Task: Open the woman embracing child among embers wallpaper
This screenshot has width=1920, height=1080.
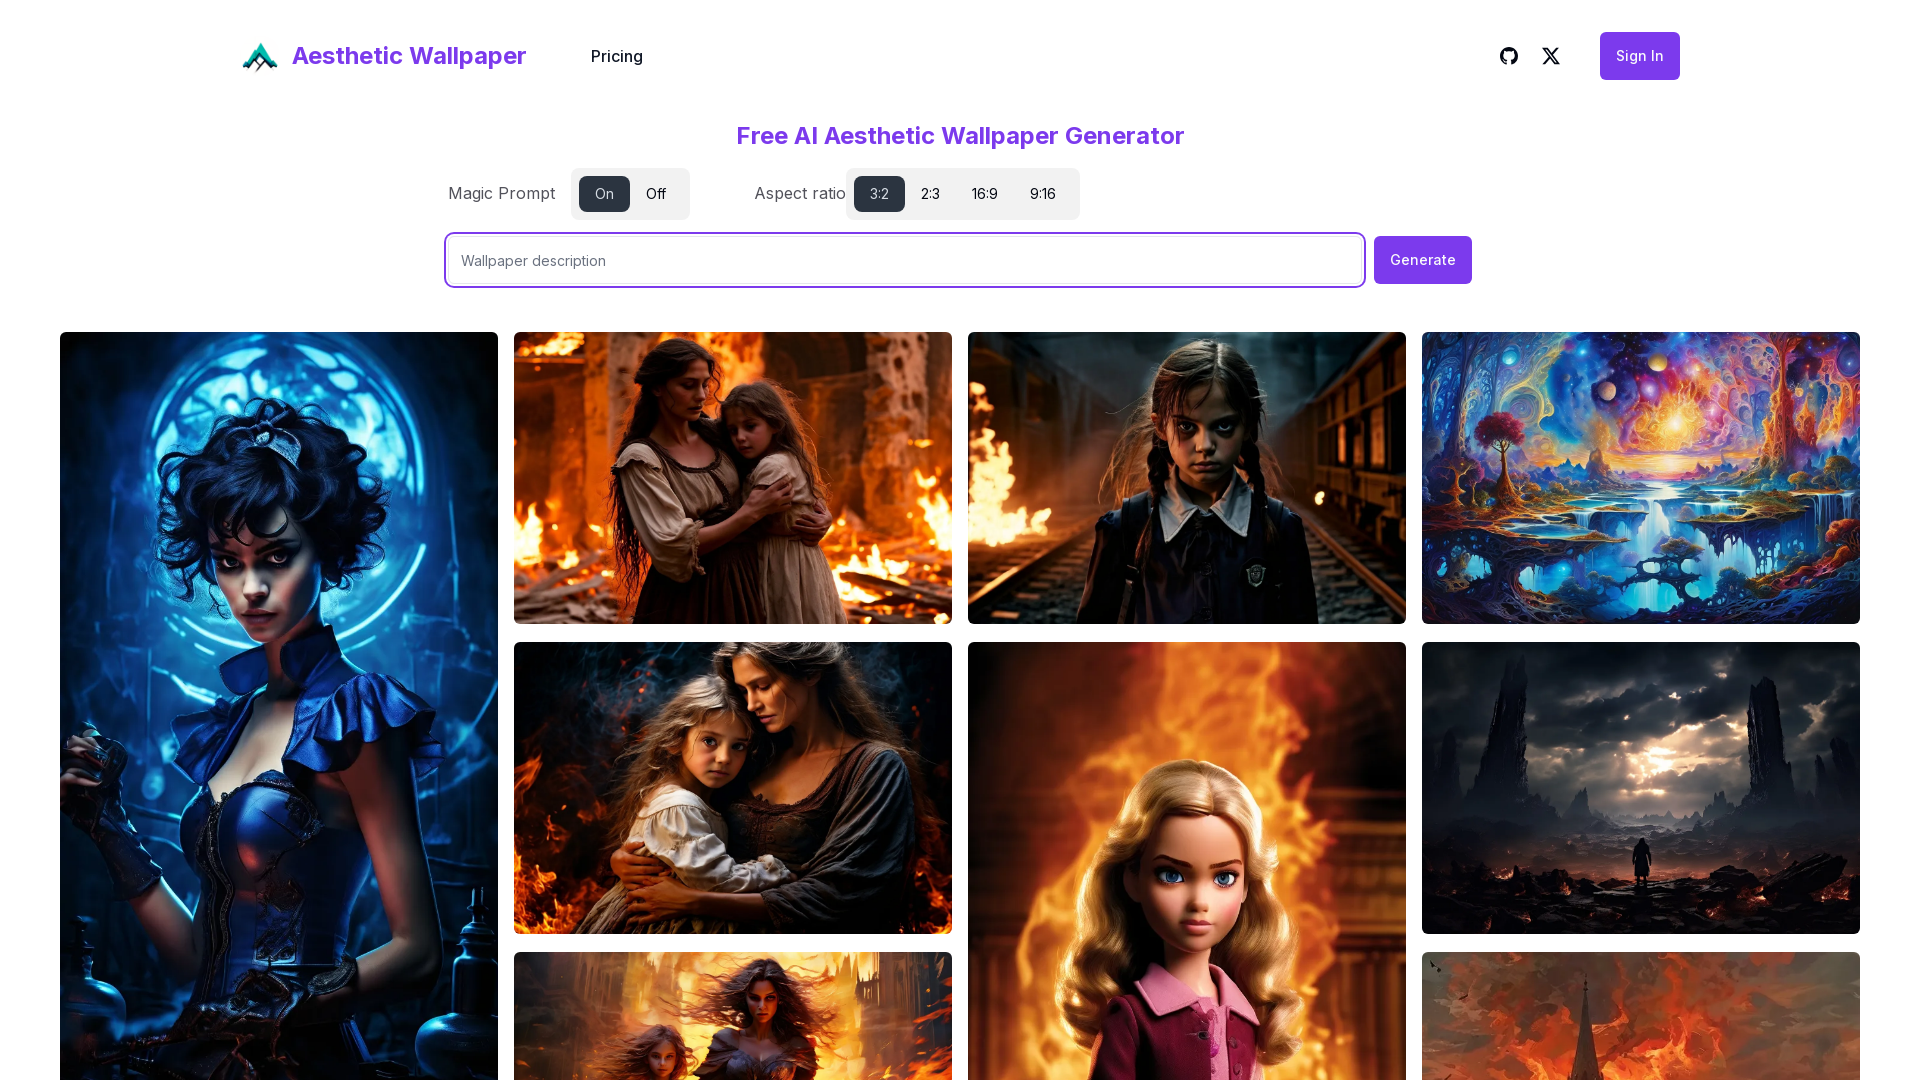Action: 733,788
